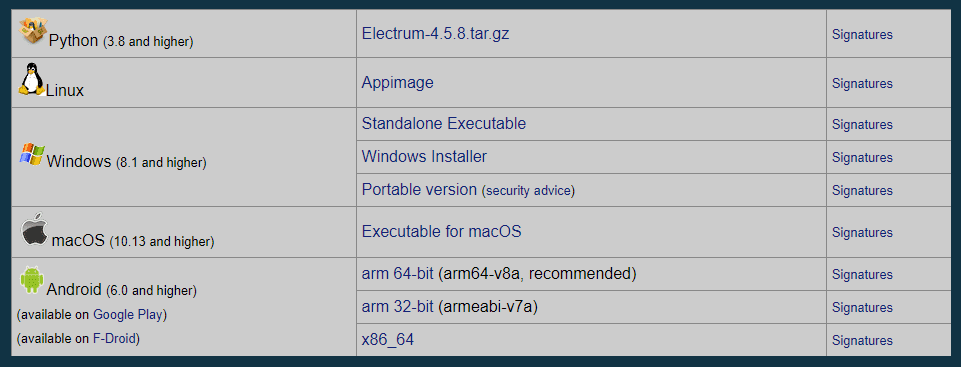Click the green Android robot icon
The width and height of the screenshot is (961, 367).
click(32, 279)
